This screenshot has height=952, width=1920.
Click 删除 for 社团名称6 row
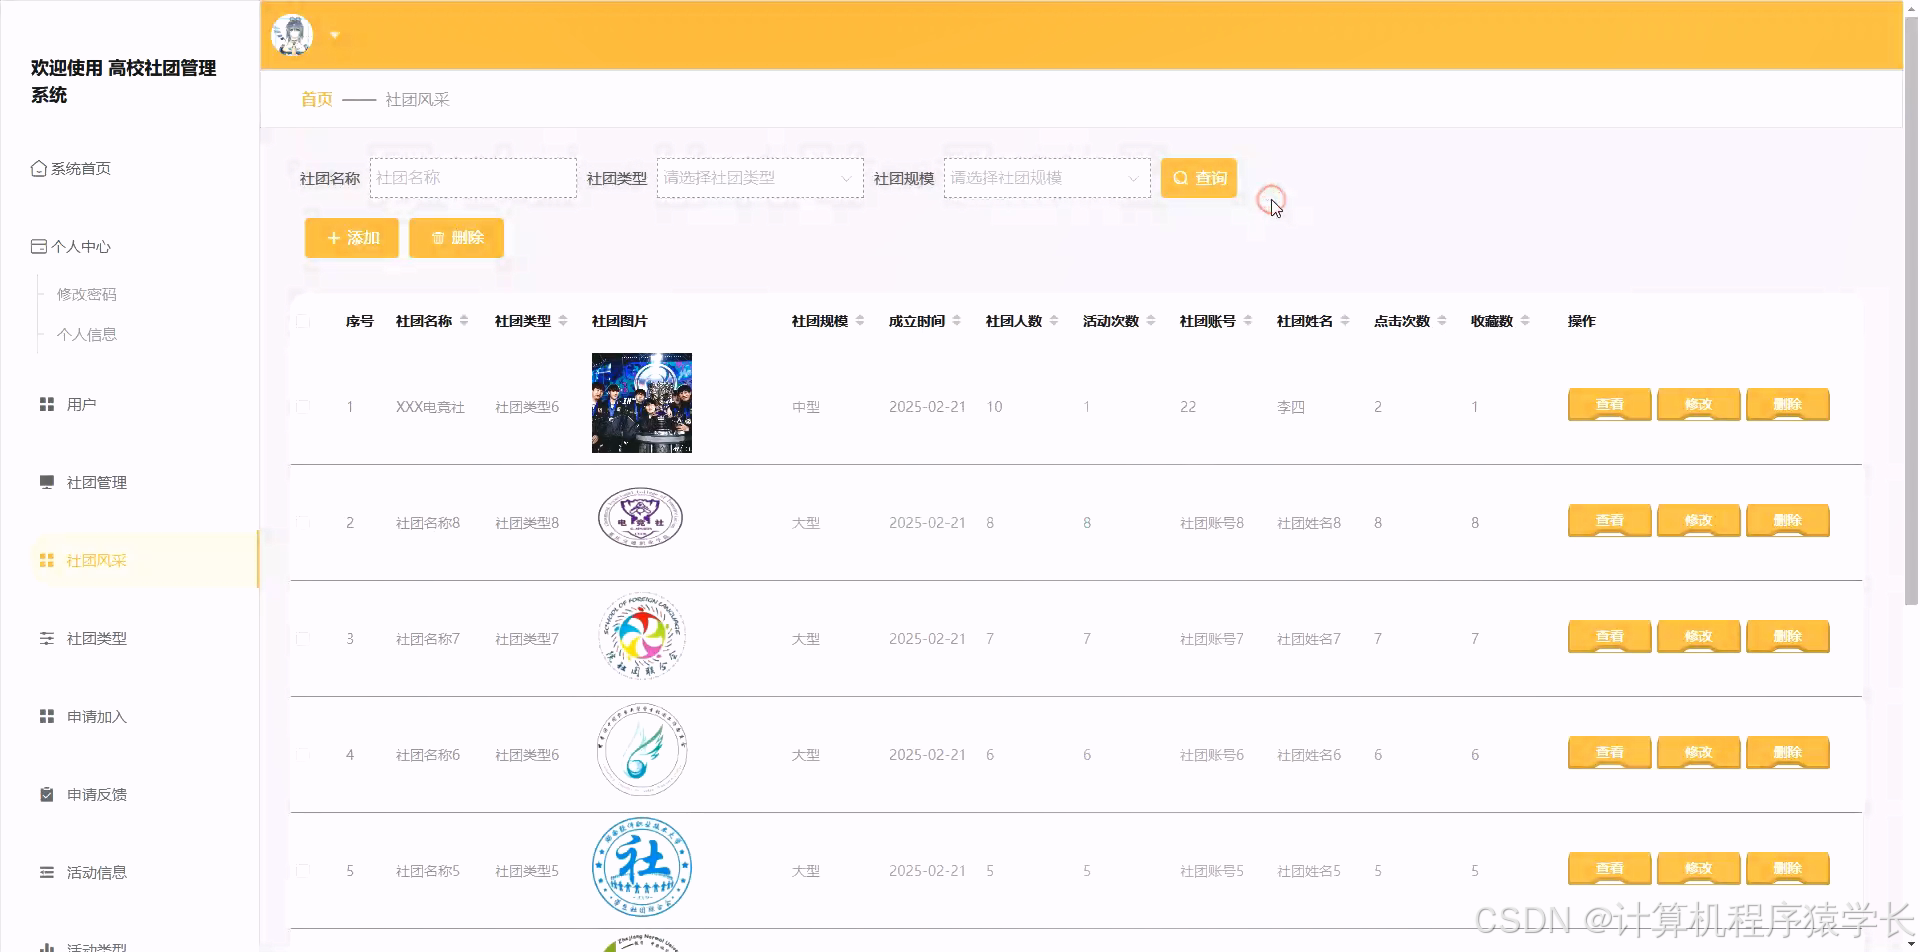(x=1787, y=753)
